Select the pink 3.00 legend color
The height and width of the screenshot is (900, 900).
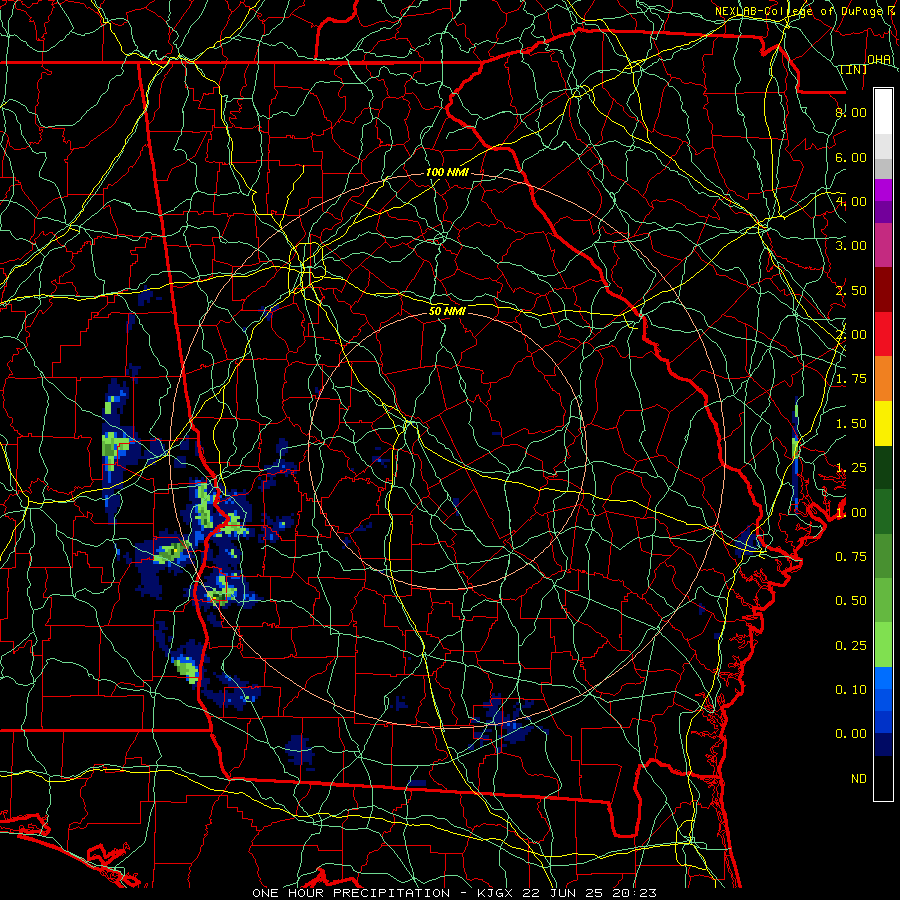pyautogui.click(x=883, y=246)
